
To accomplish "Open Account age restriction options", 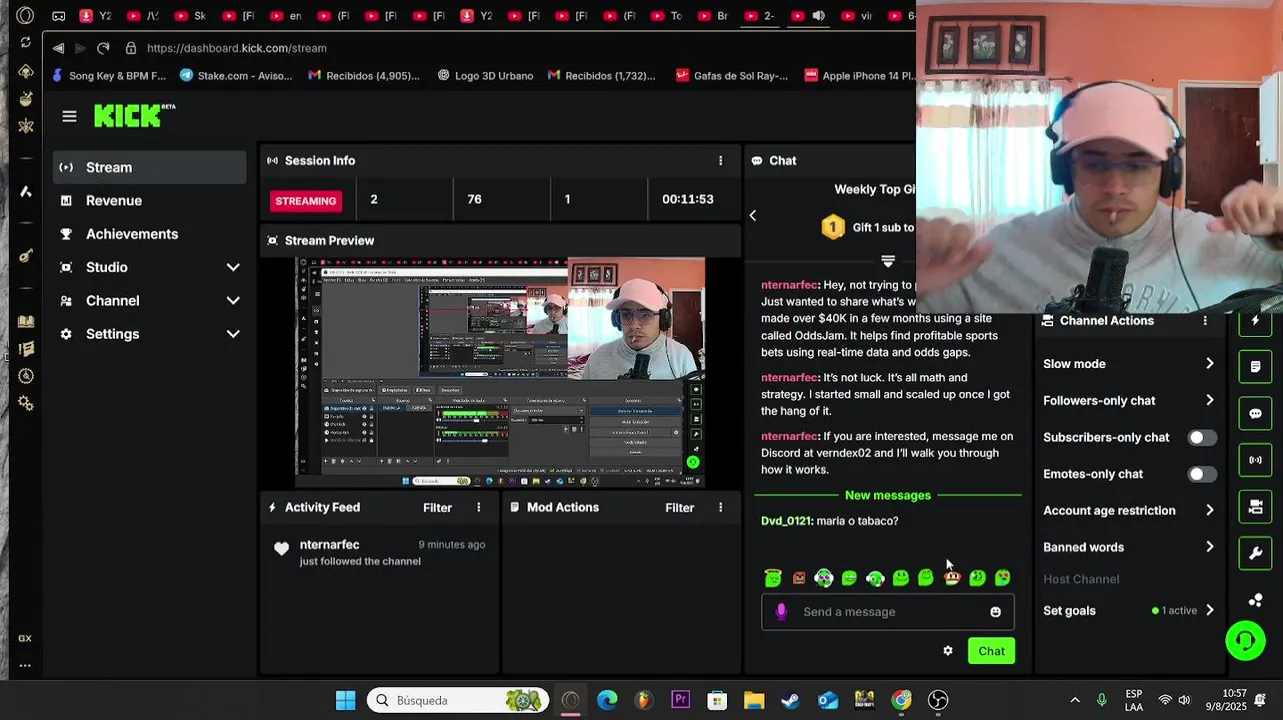I will [1129, 510].
